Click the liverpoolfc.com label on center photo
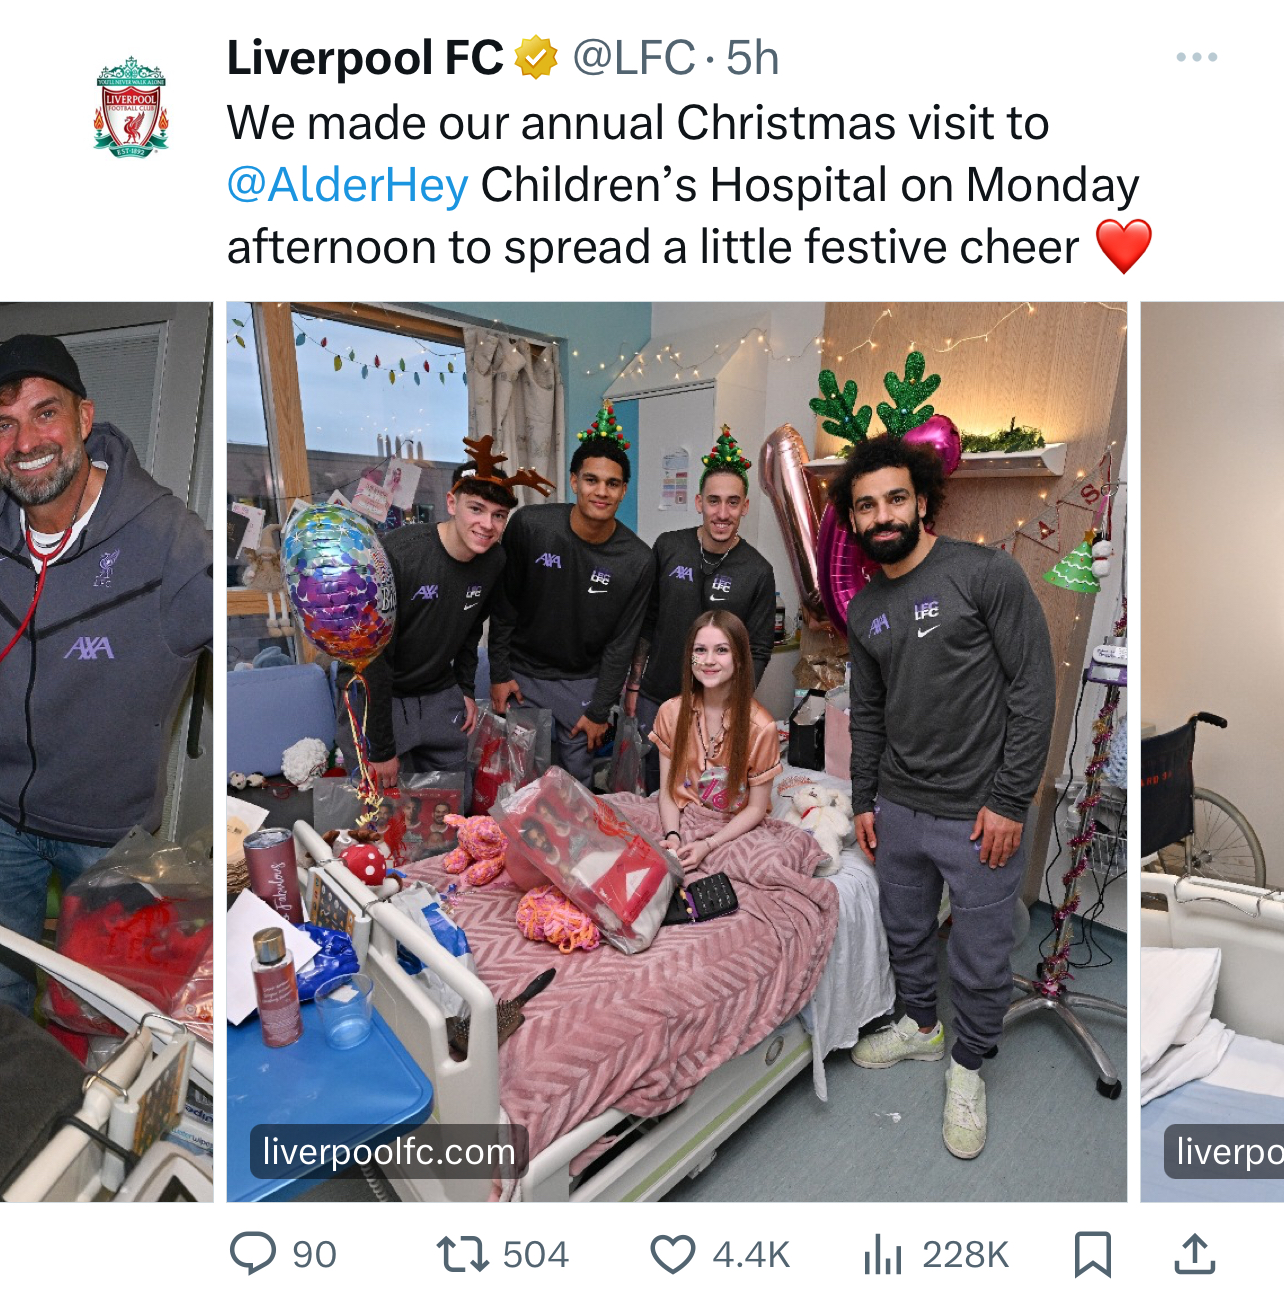The width and height of the screenshot is (1284, 1300). [389, 1151]
